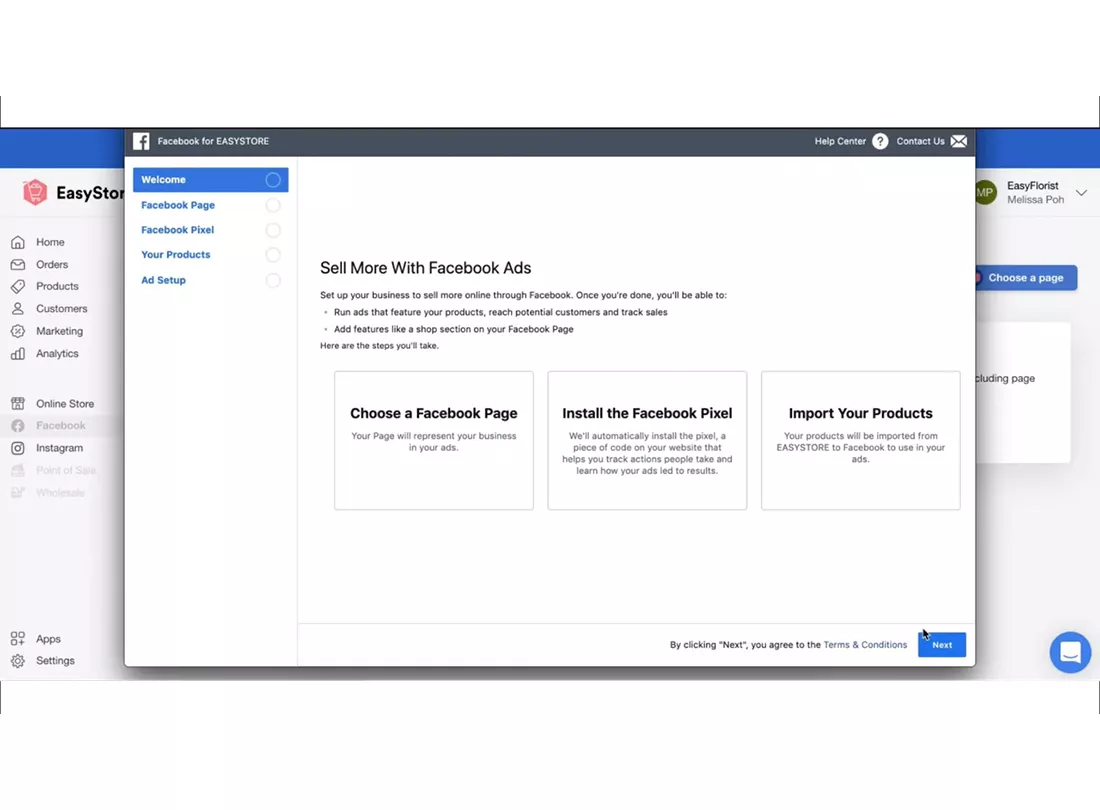Open Marketing in the sidebar menu
1100x810 pixels.
click(x=60, y=331)
